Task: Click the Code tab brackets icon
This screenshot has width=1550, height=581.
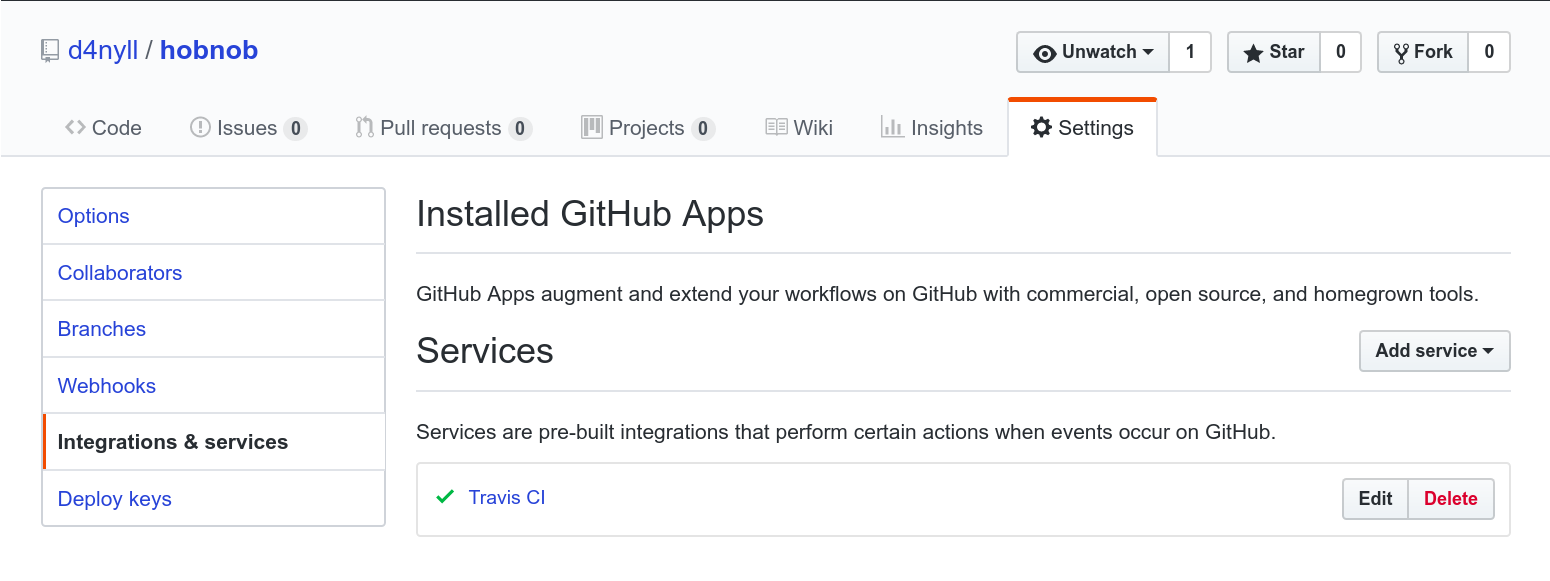Action: [75, 127]
